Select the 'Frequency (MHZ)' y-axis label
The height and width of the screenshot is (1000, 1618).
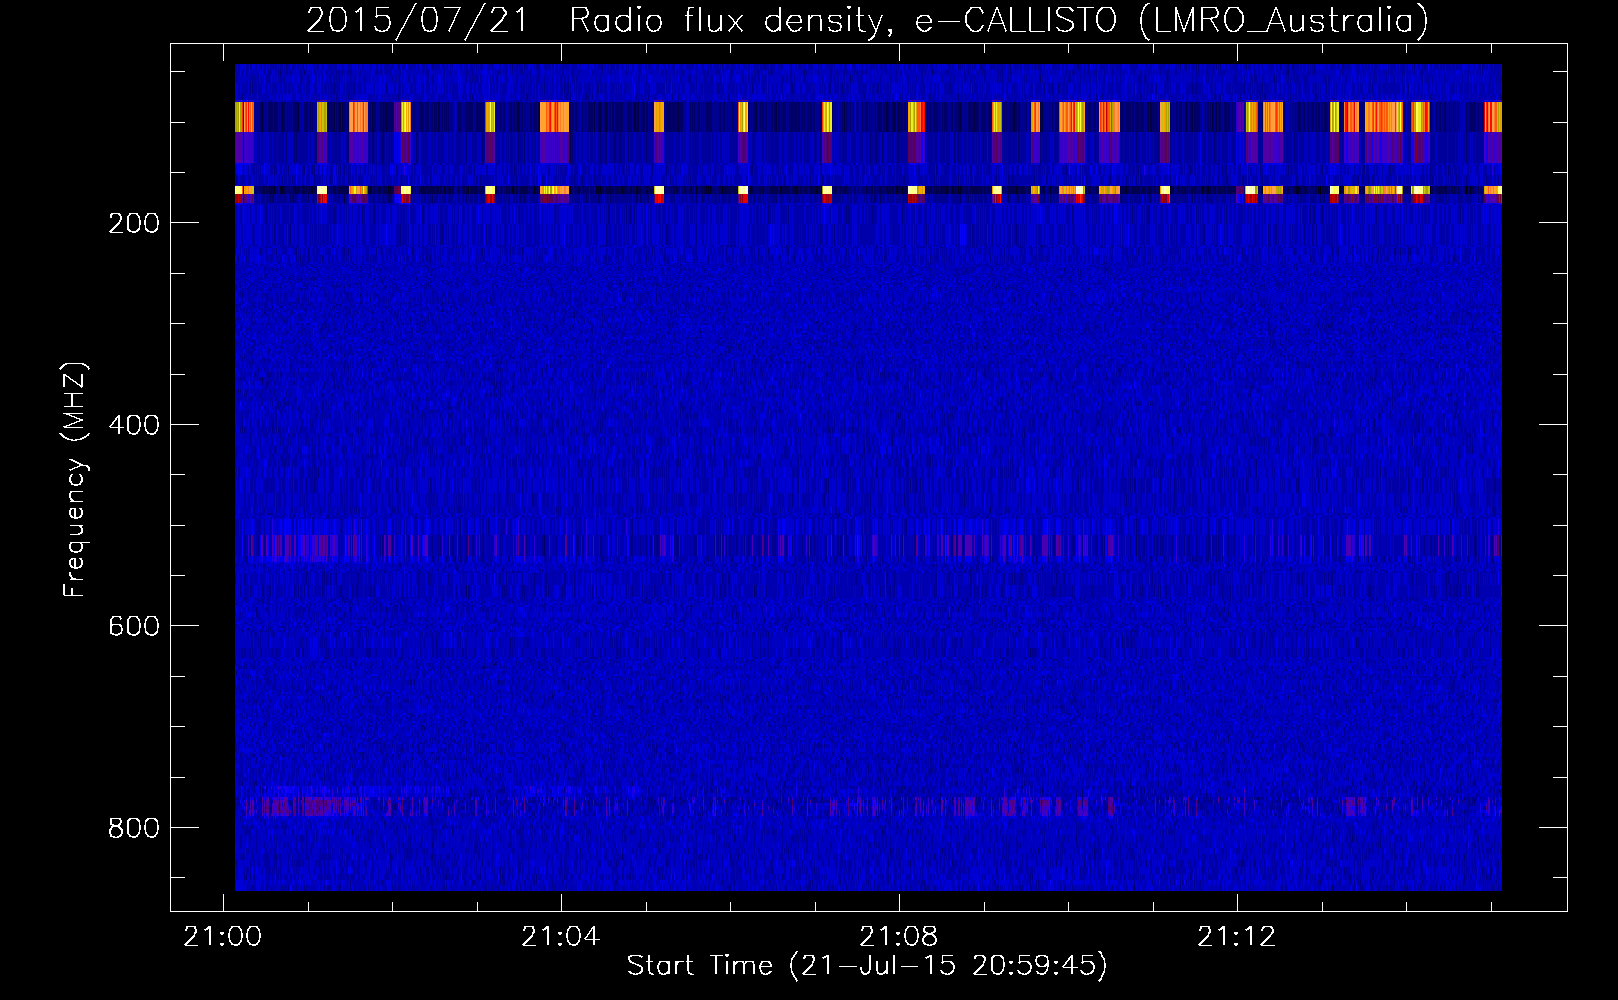[75, 480]
